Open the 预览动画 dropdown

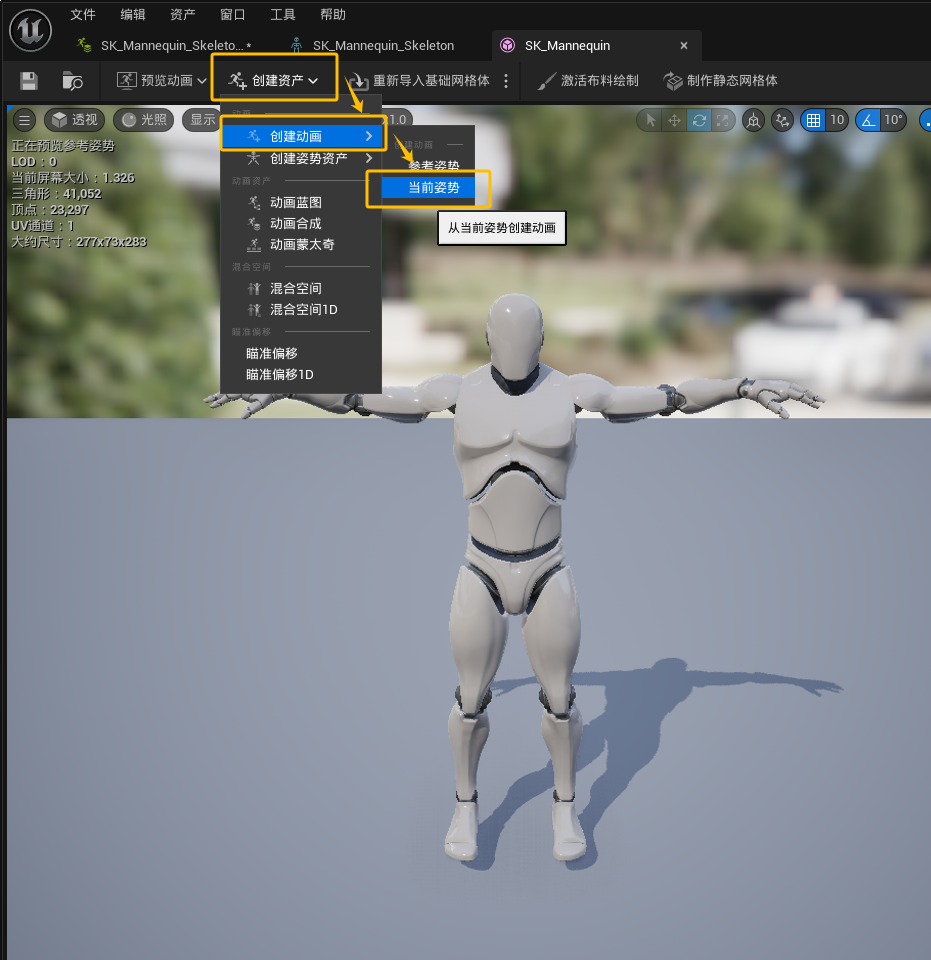click(x=161, y=81)
